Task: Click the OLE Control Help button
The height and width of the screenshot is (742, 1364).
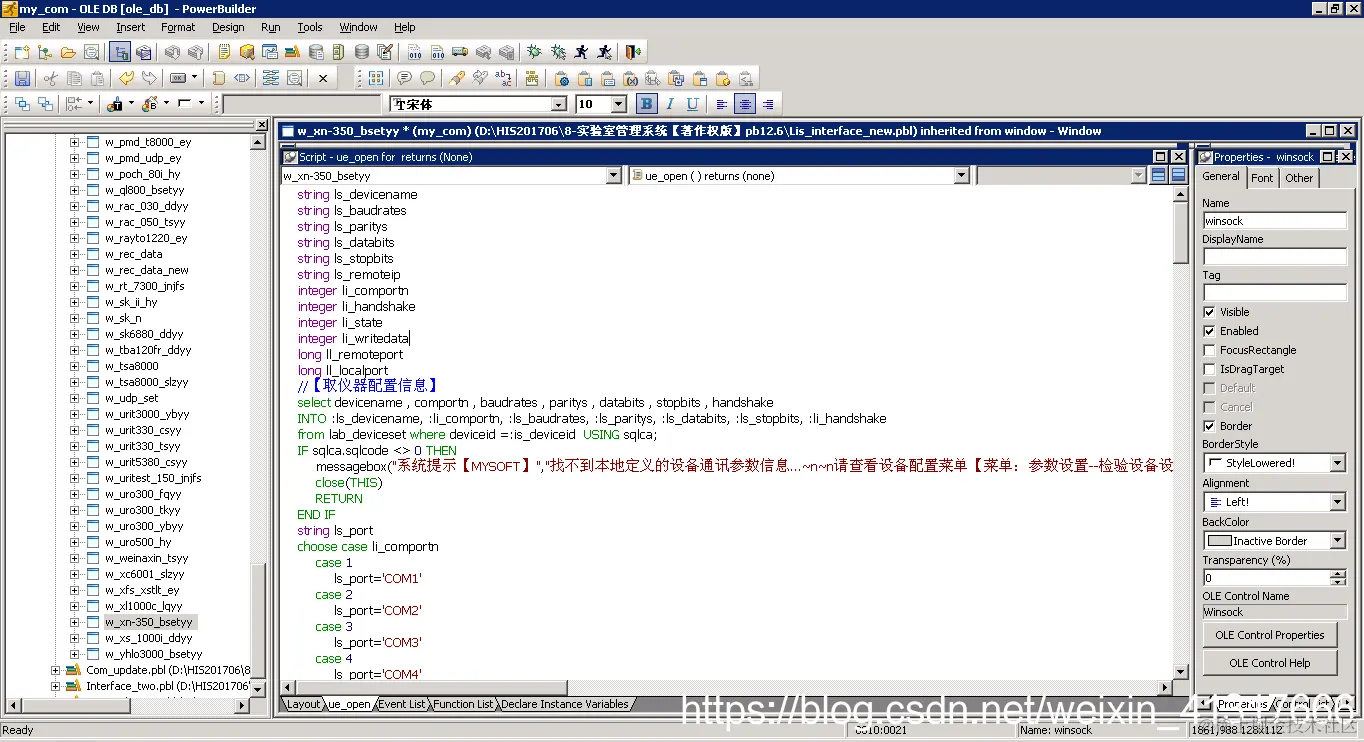Action: click(x=1269, y=663)
